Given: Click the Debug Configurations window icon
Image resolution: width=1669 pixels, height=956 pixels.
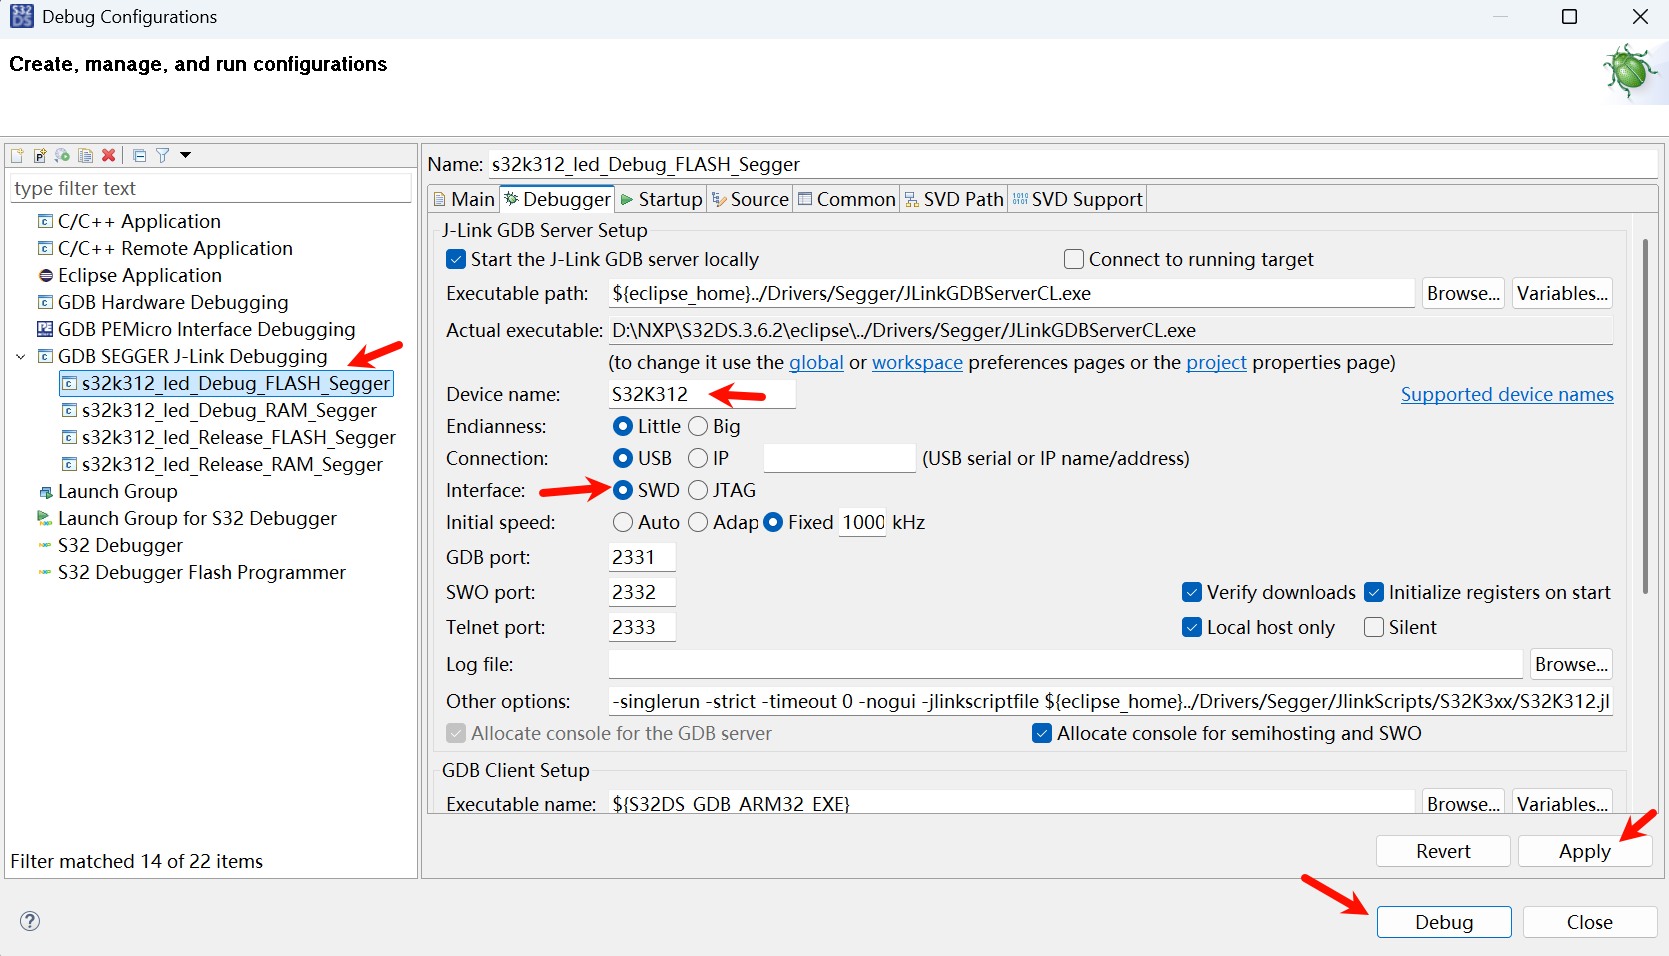Looking at the screenshot, I should coord(21,16).
